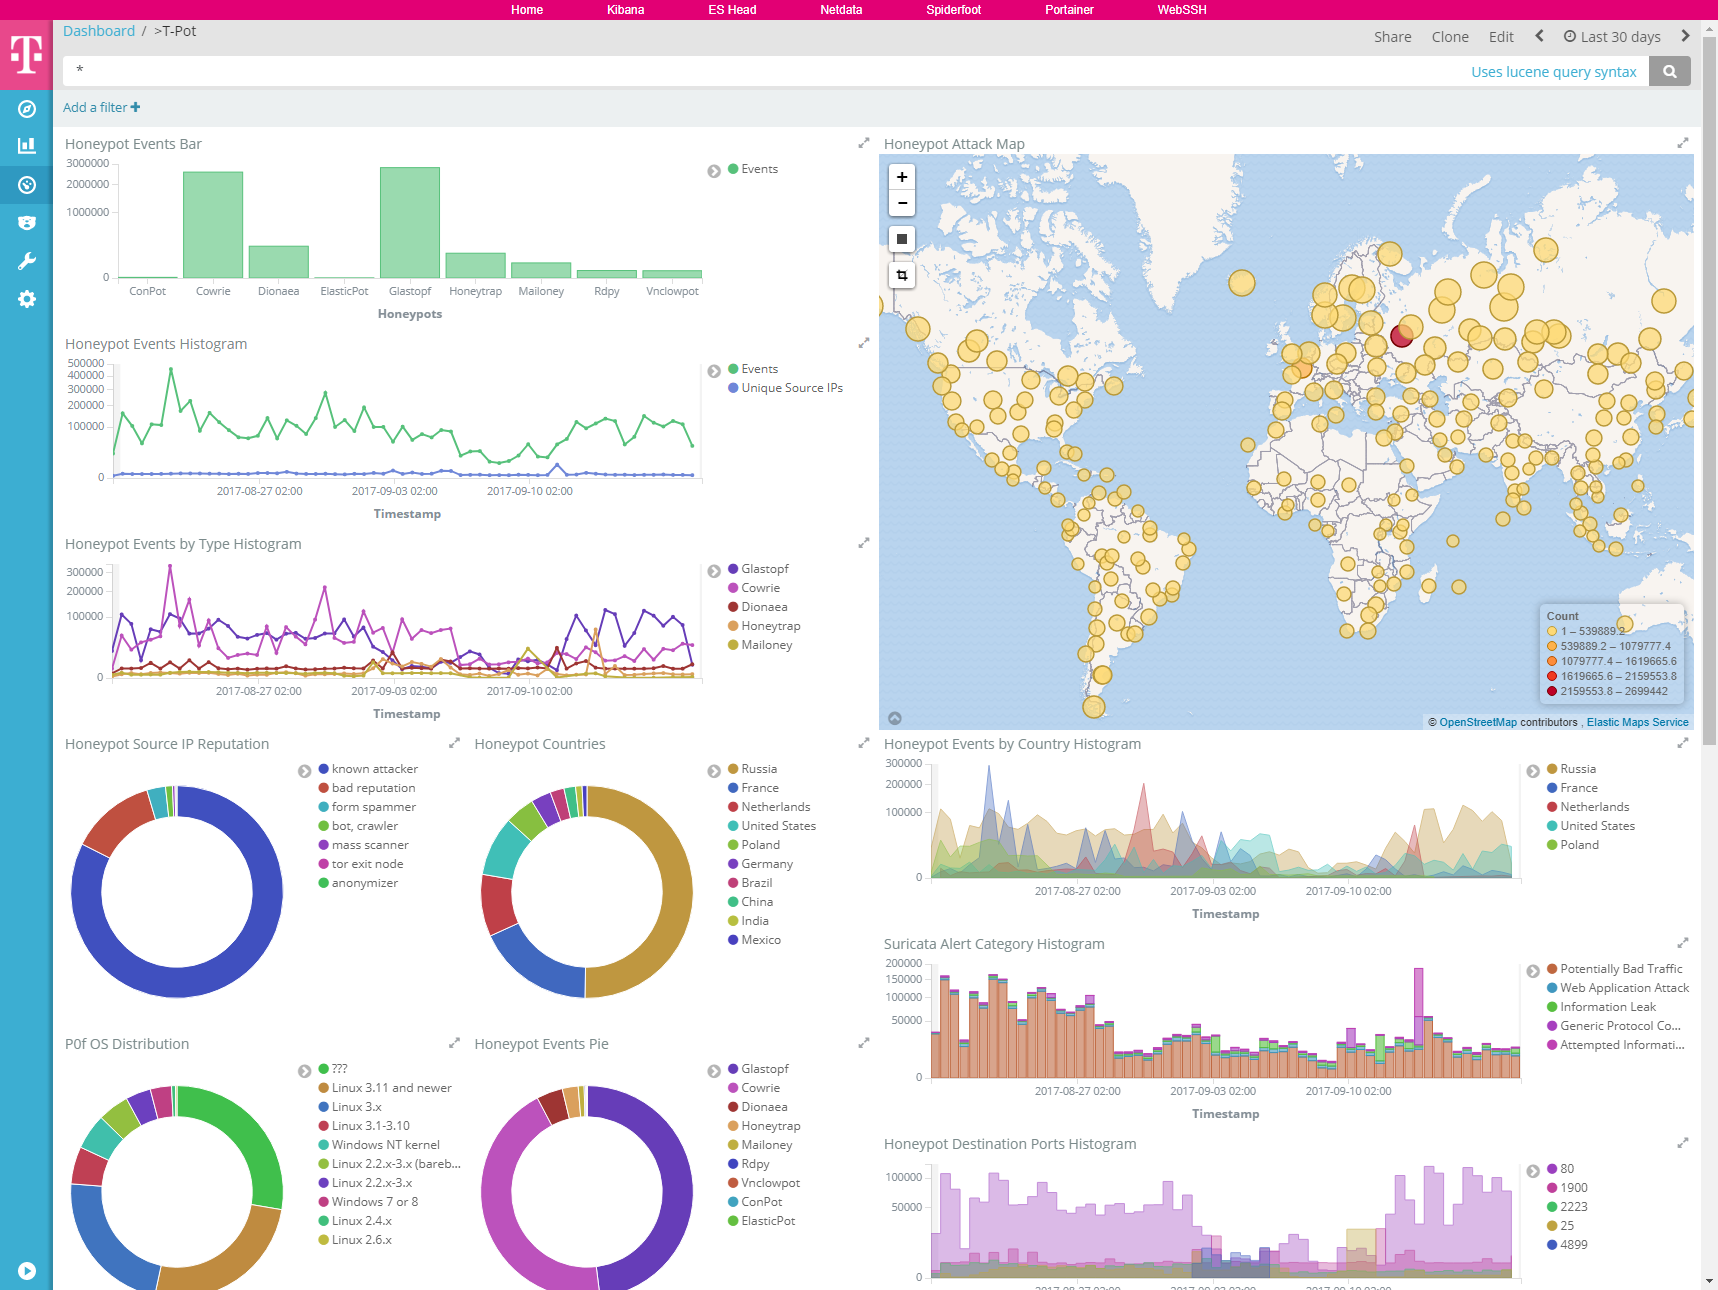The image size is (1718, 1290).
Task: Open Management gear icon in sidebar
Action: click(27, 299)
